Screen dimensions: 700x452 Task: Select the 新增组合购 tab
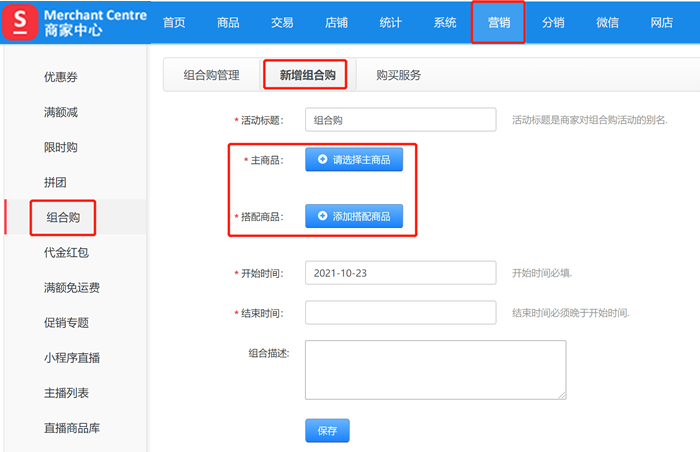(x=306, y=74)
